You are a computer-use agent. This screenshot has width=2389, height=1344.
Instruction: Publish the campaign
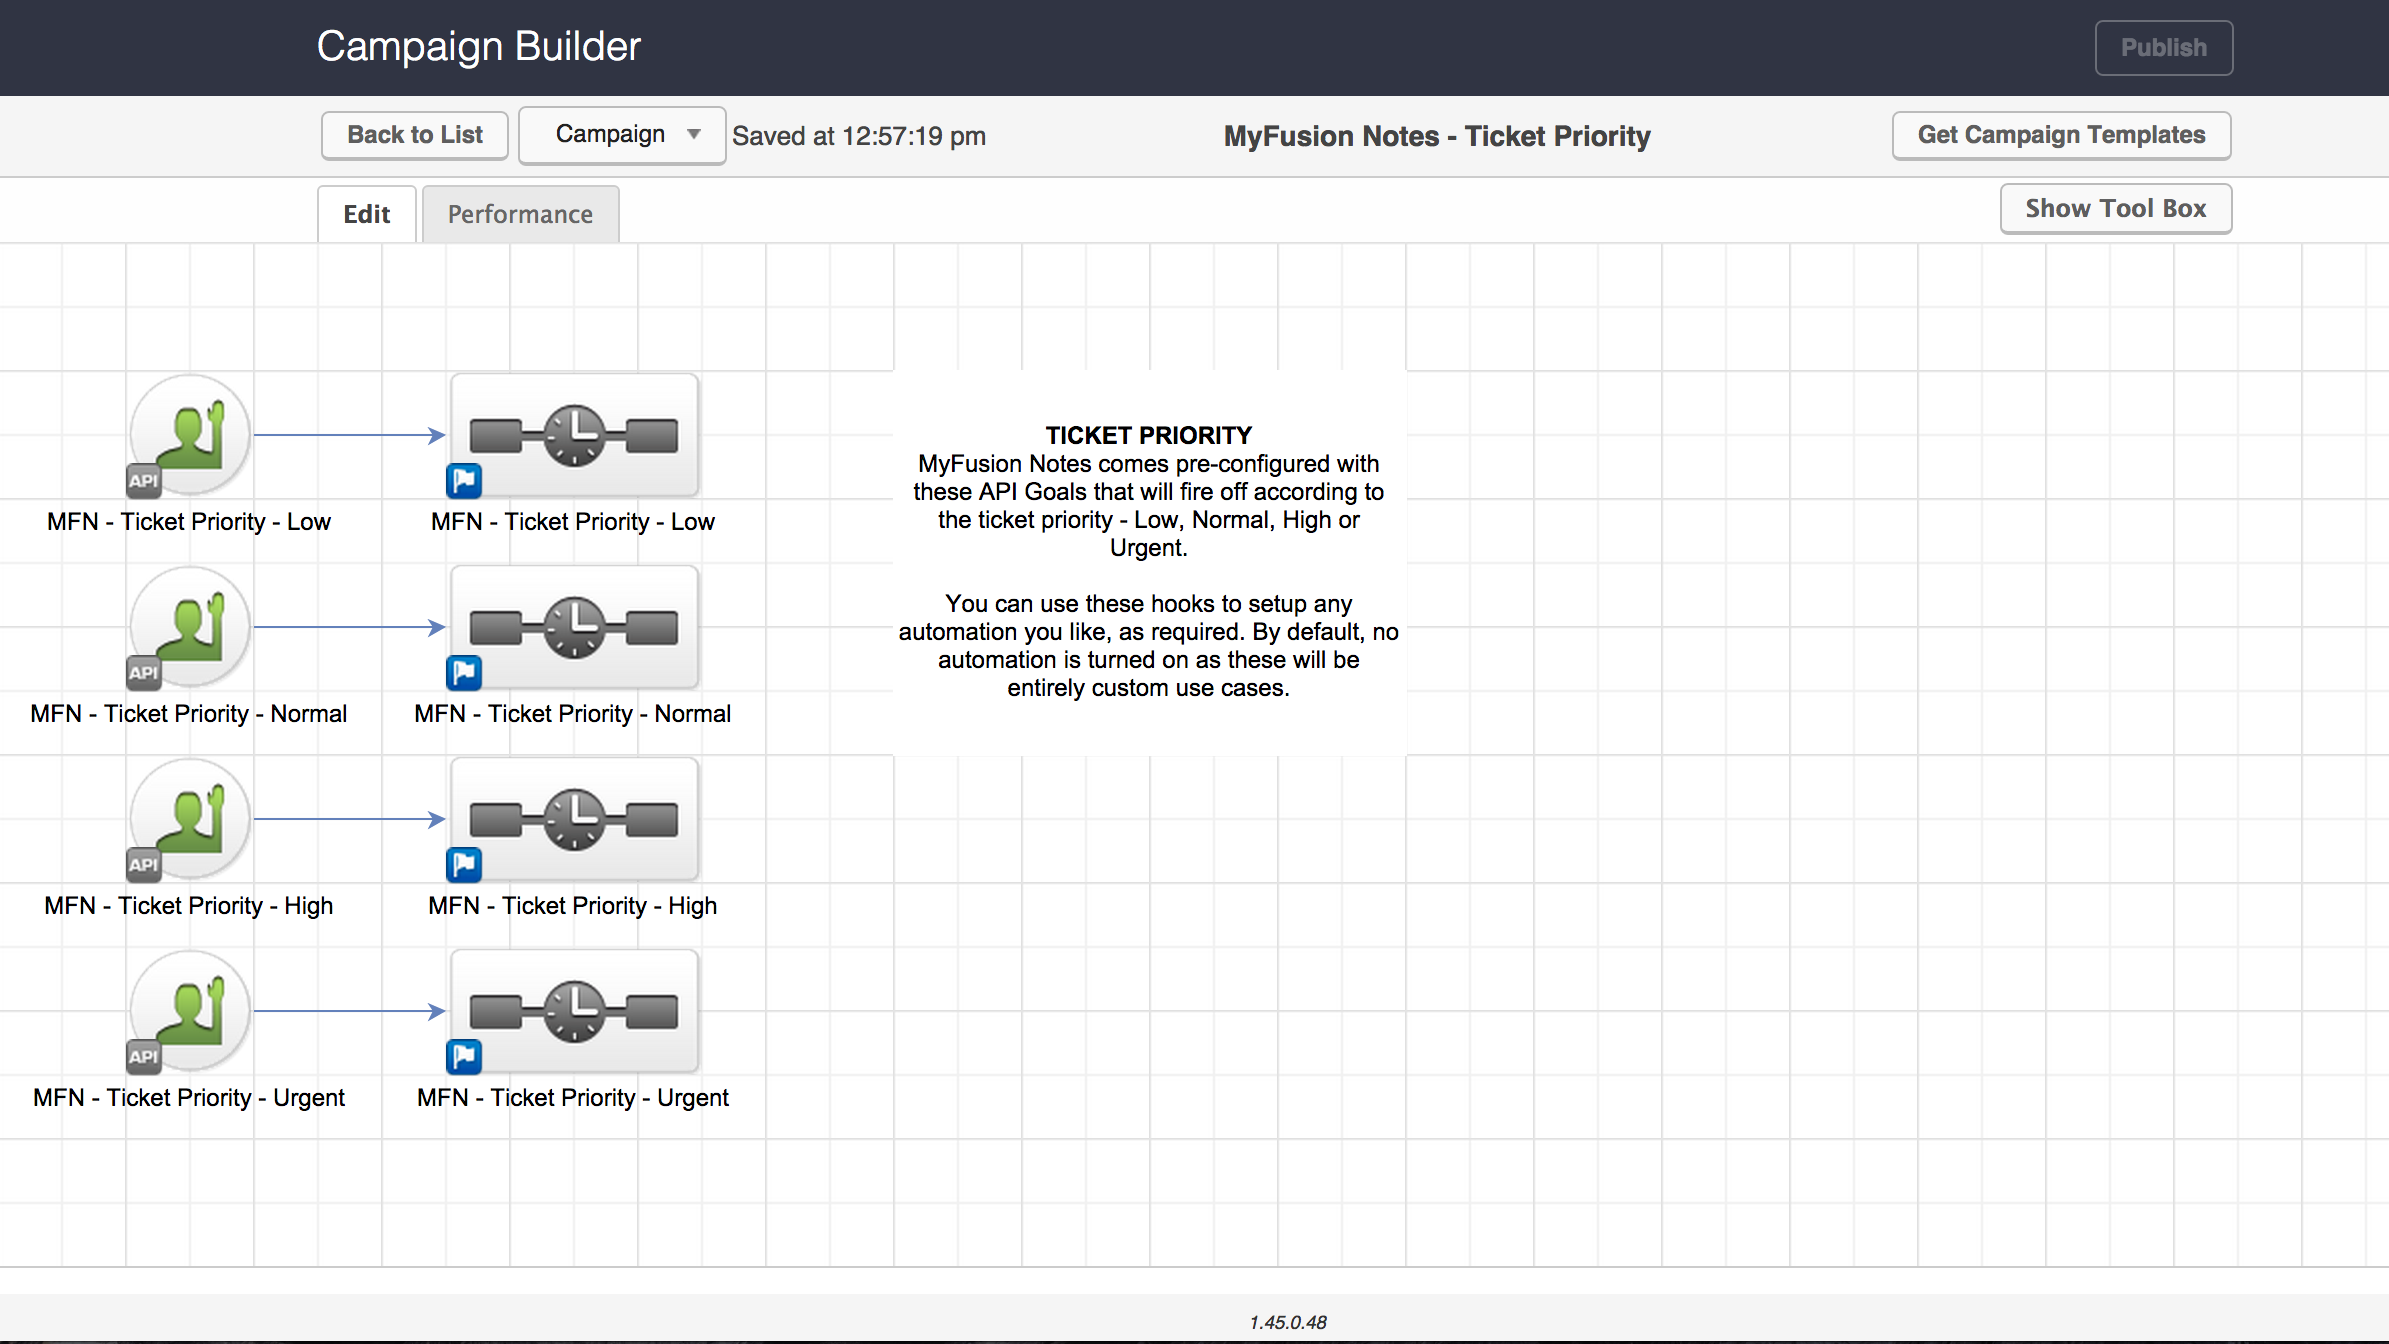click(2163, 48)
